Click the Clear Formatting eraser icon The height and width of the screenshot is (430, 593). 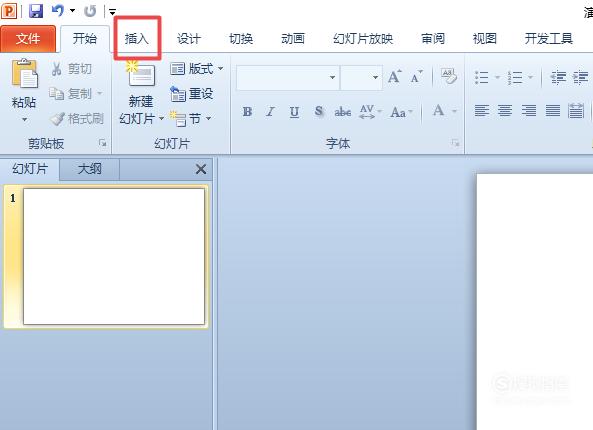(449, 77)
